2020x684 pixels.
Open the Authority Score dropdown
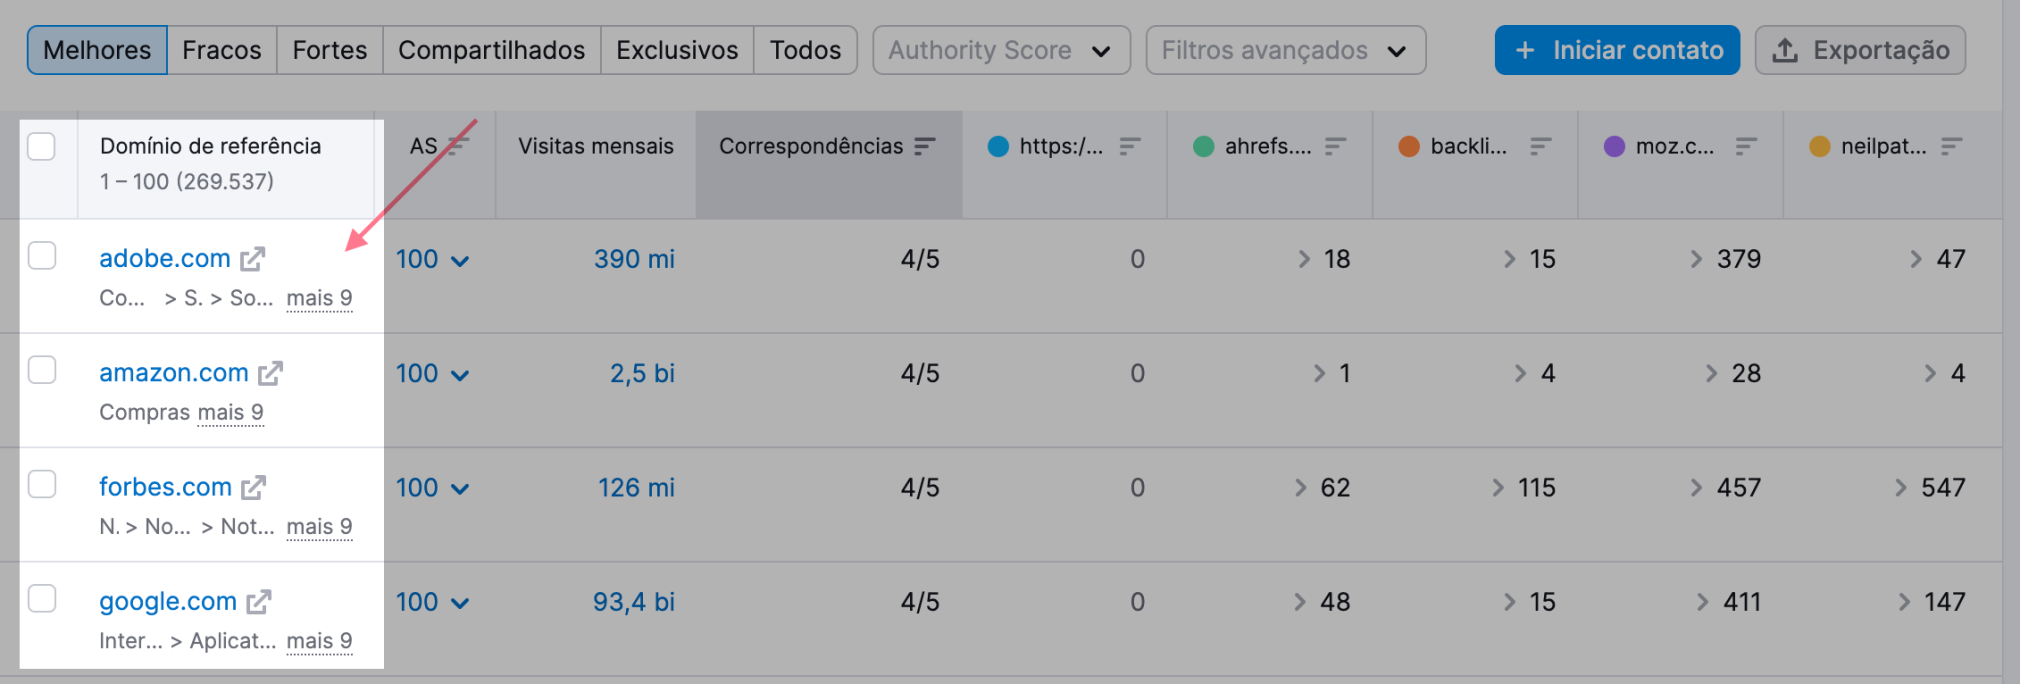(1000, 50)
